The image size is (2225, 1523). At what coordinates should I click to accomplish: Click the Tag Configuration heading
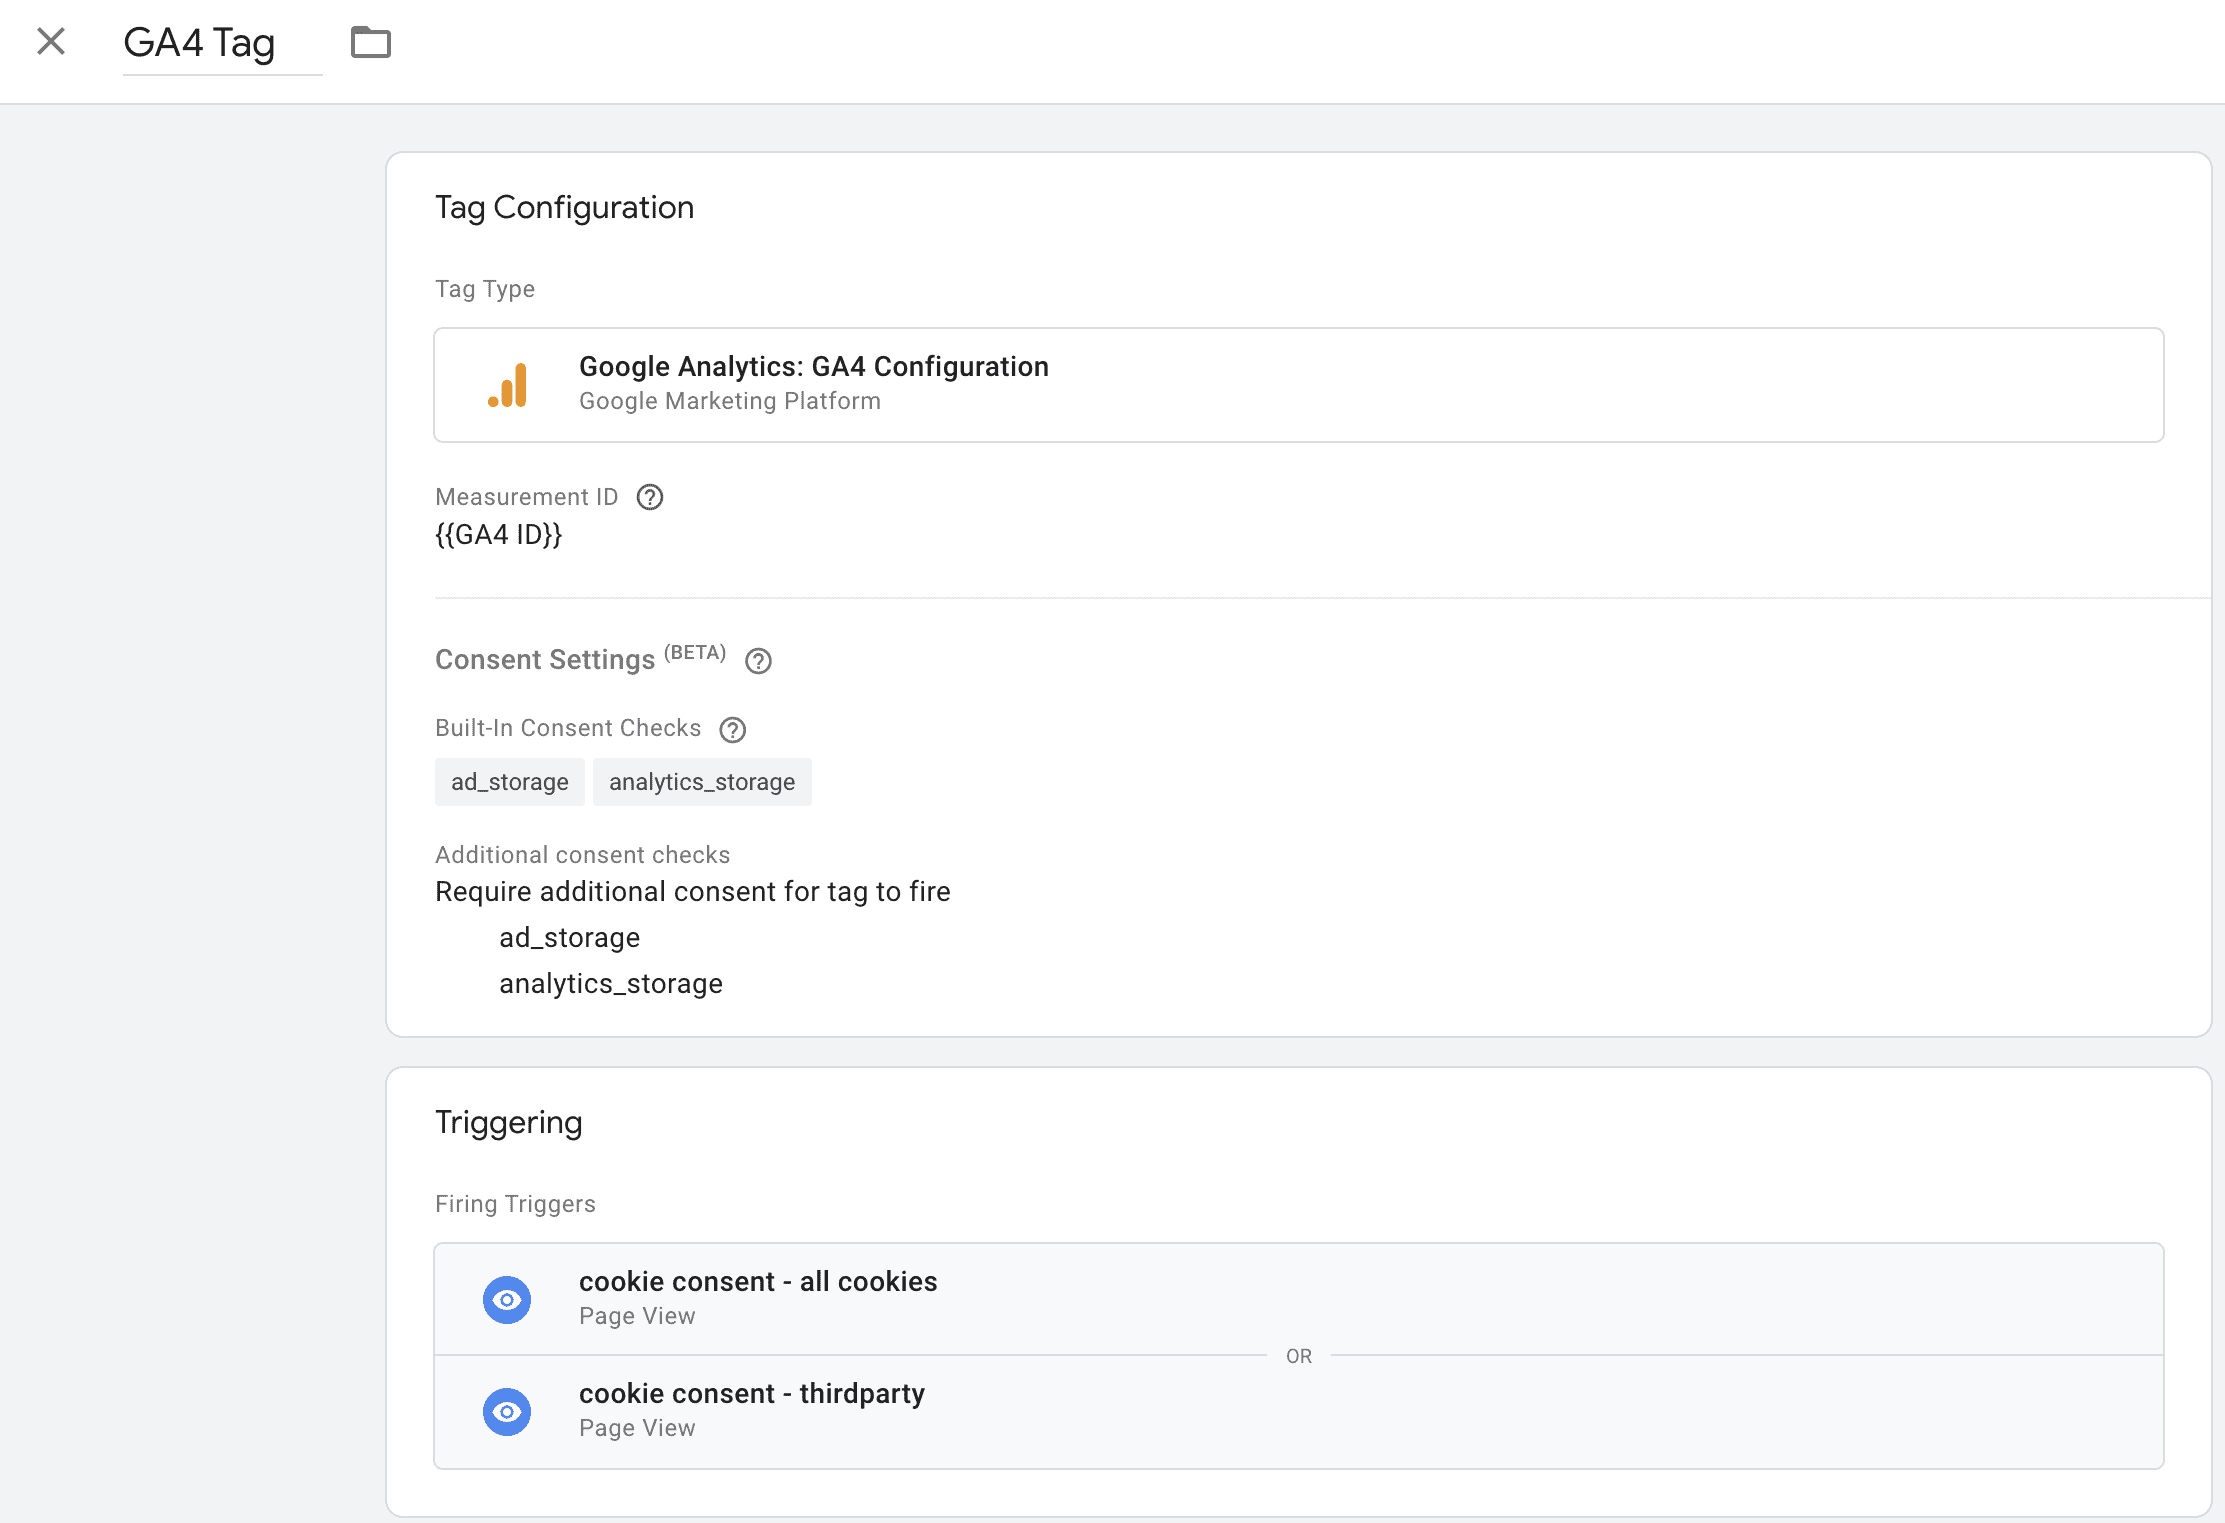pyautogui.click(x=565, y=207)
